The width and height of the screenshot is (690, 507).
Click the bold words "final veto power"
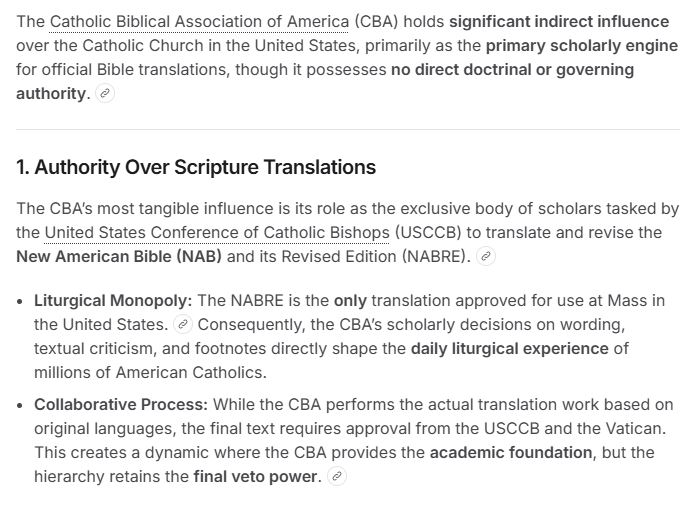coord(255,477)
